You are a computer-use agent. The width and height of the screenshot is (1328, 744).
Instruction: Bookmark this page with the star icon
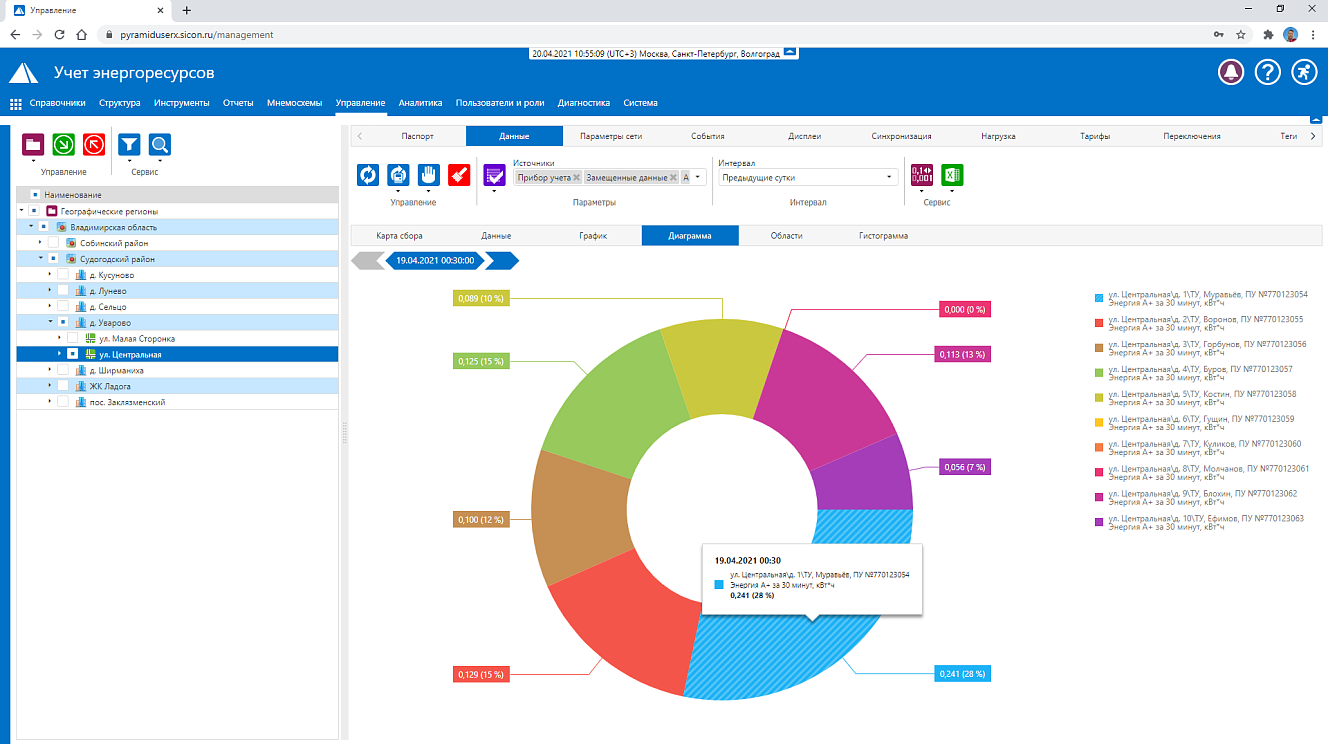coord(1240,34)
